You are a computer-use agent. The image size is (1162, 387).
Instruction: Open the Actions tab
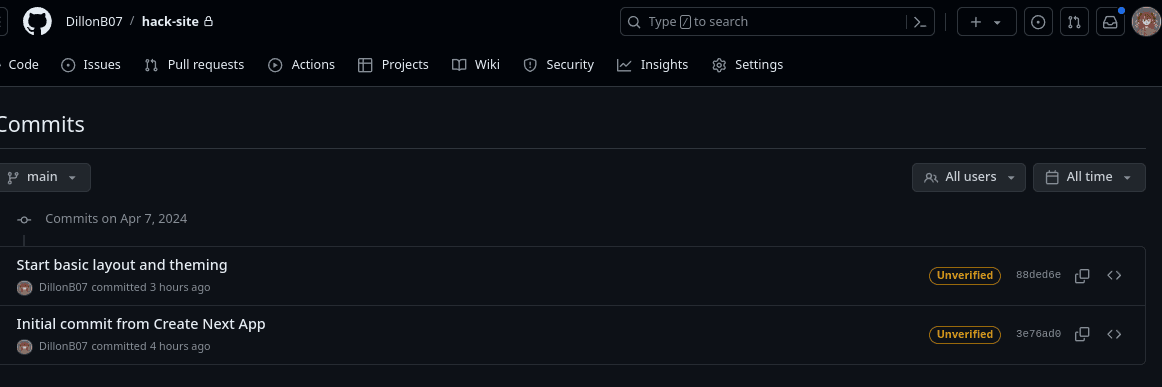pyautogui.click(x=301, y=64)
